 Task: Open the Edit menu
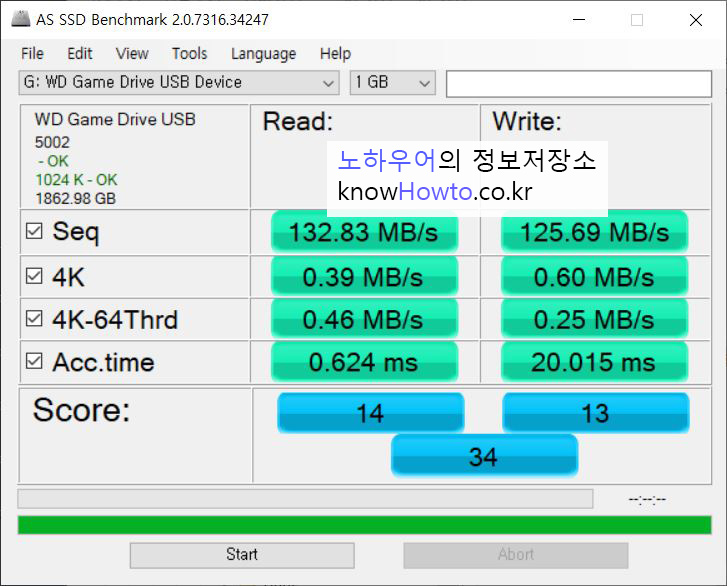pyautogui.click(x=80, y=54)
